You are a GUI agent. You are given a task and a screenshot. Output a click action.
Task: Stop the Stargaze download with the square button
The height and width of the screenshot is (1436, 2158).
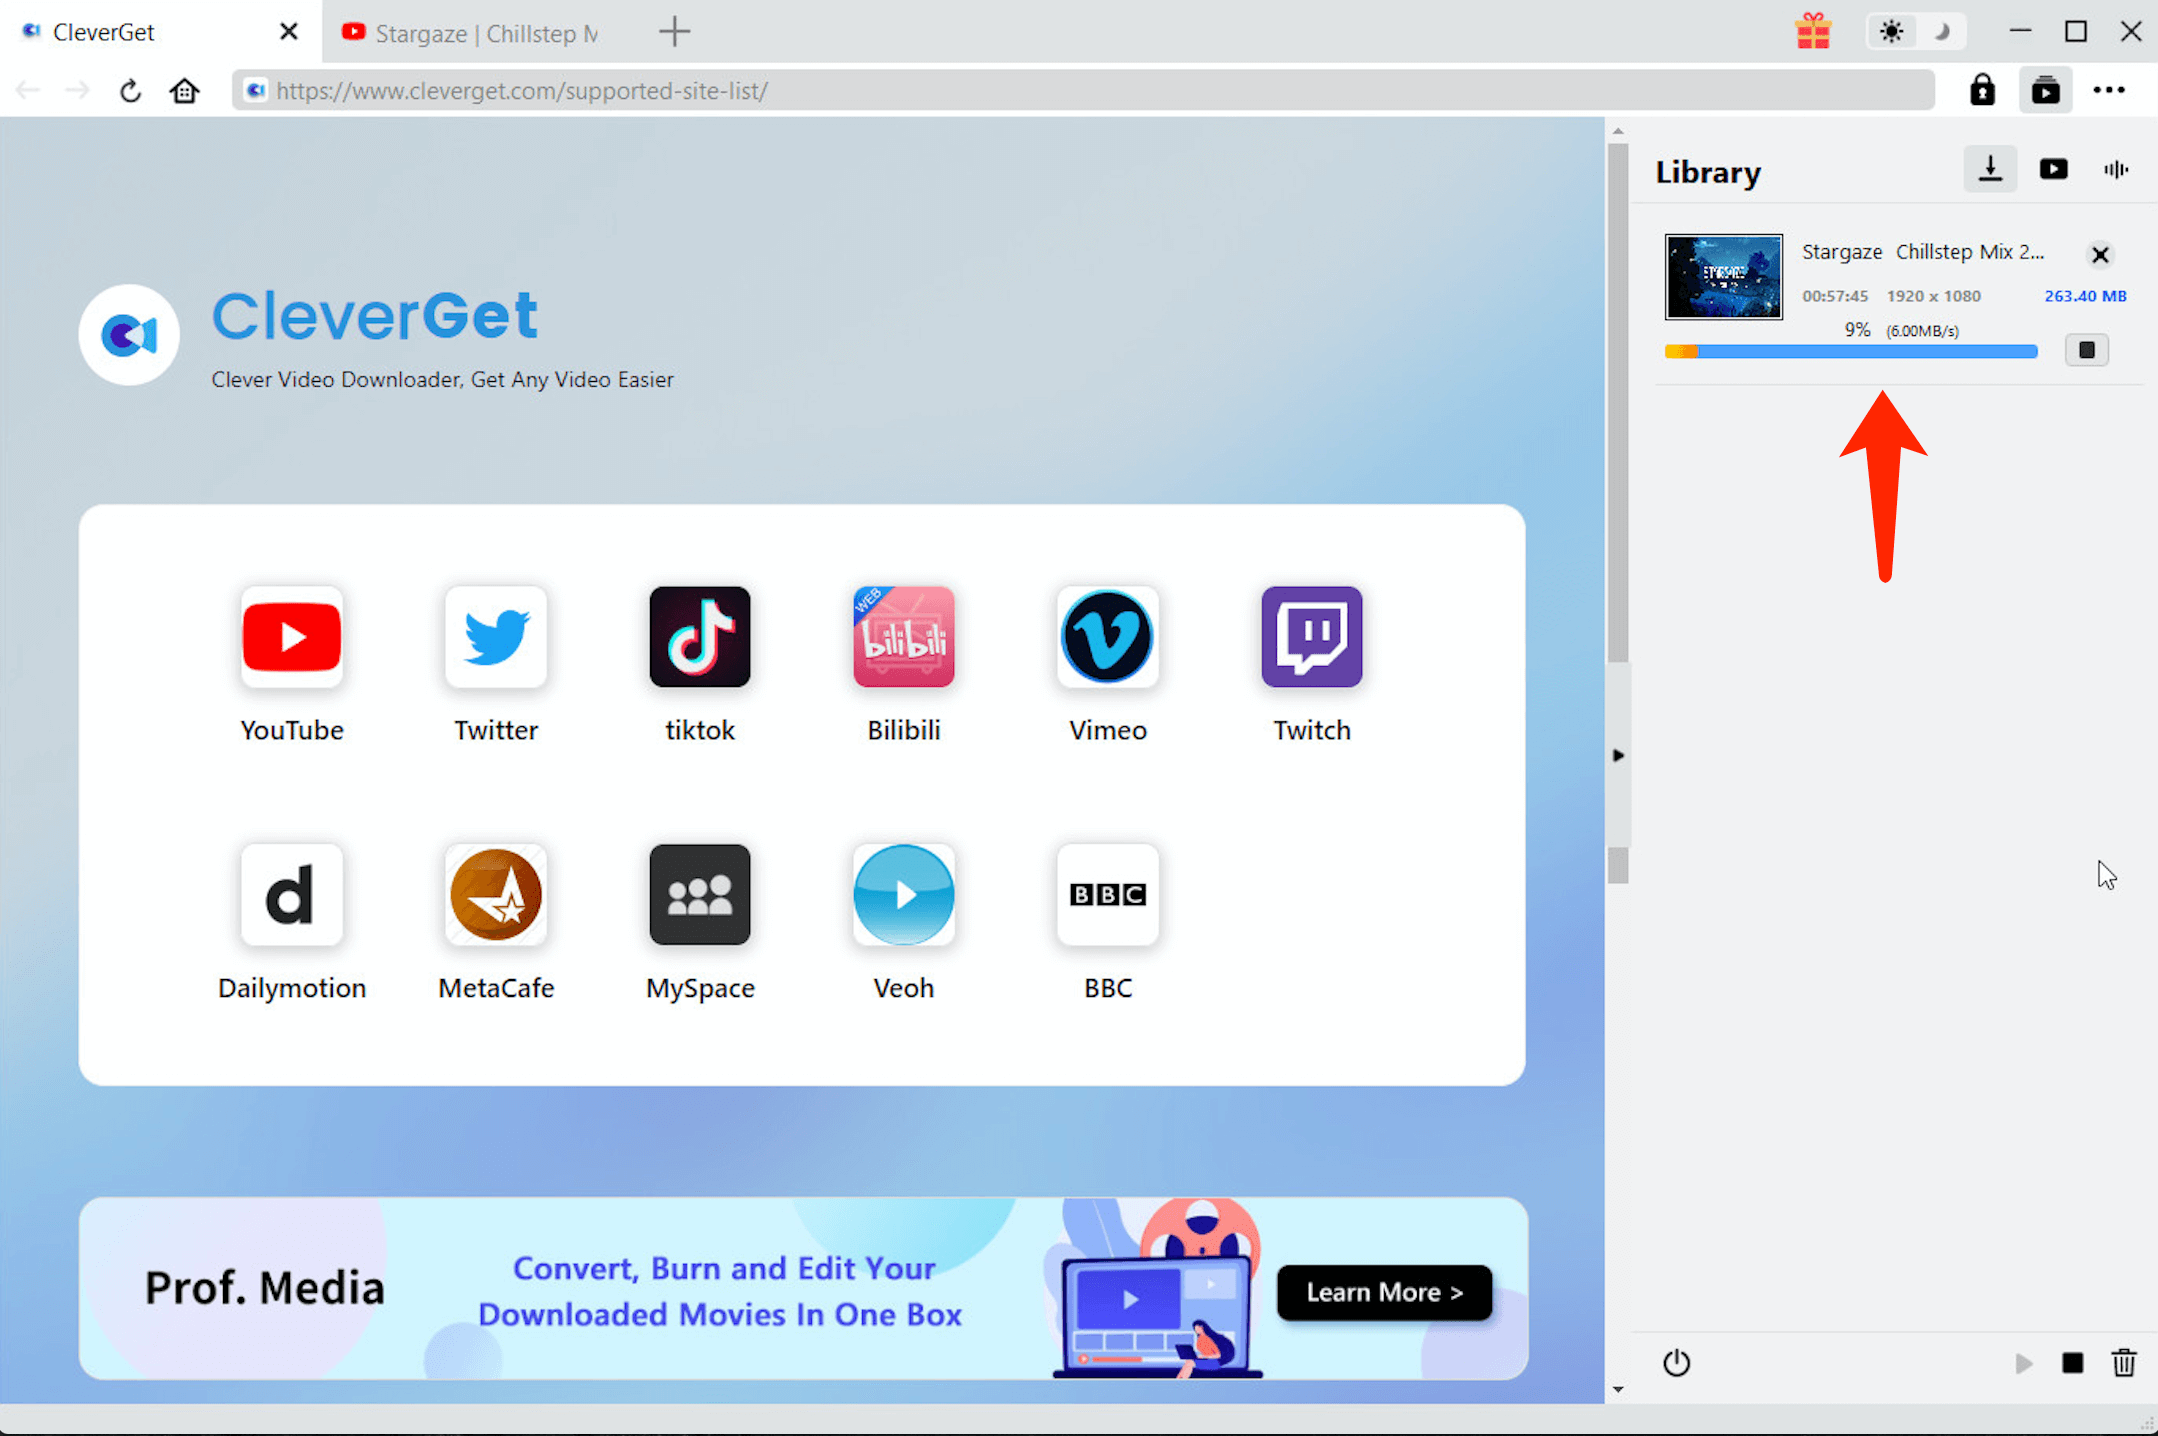click(x=2086, y=350)
